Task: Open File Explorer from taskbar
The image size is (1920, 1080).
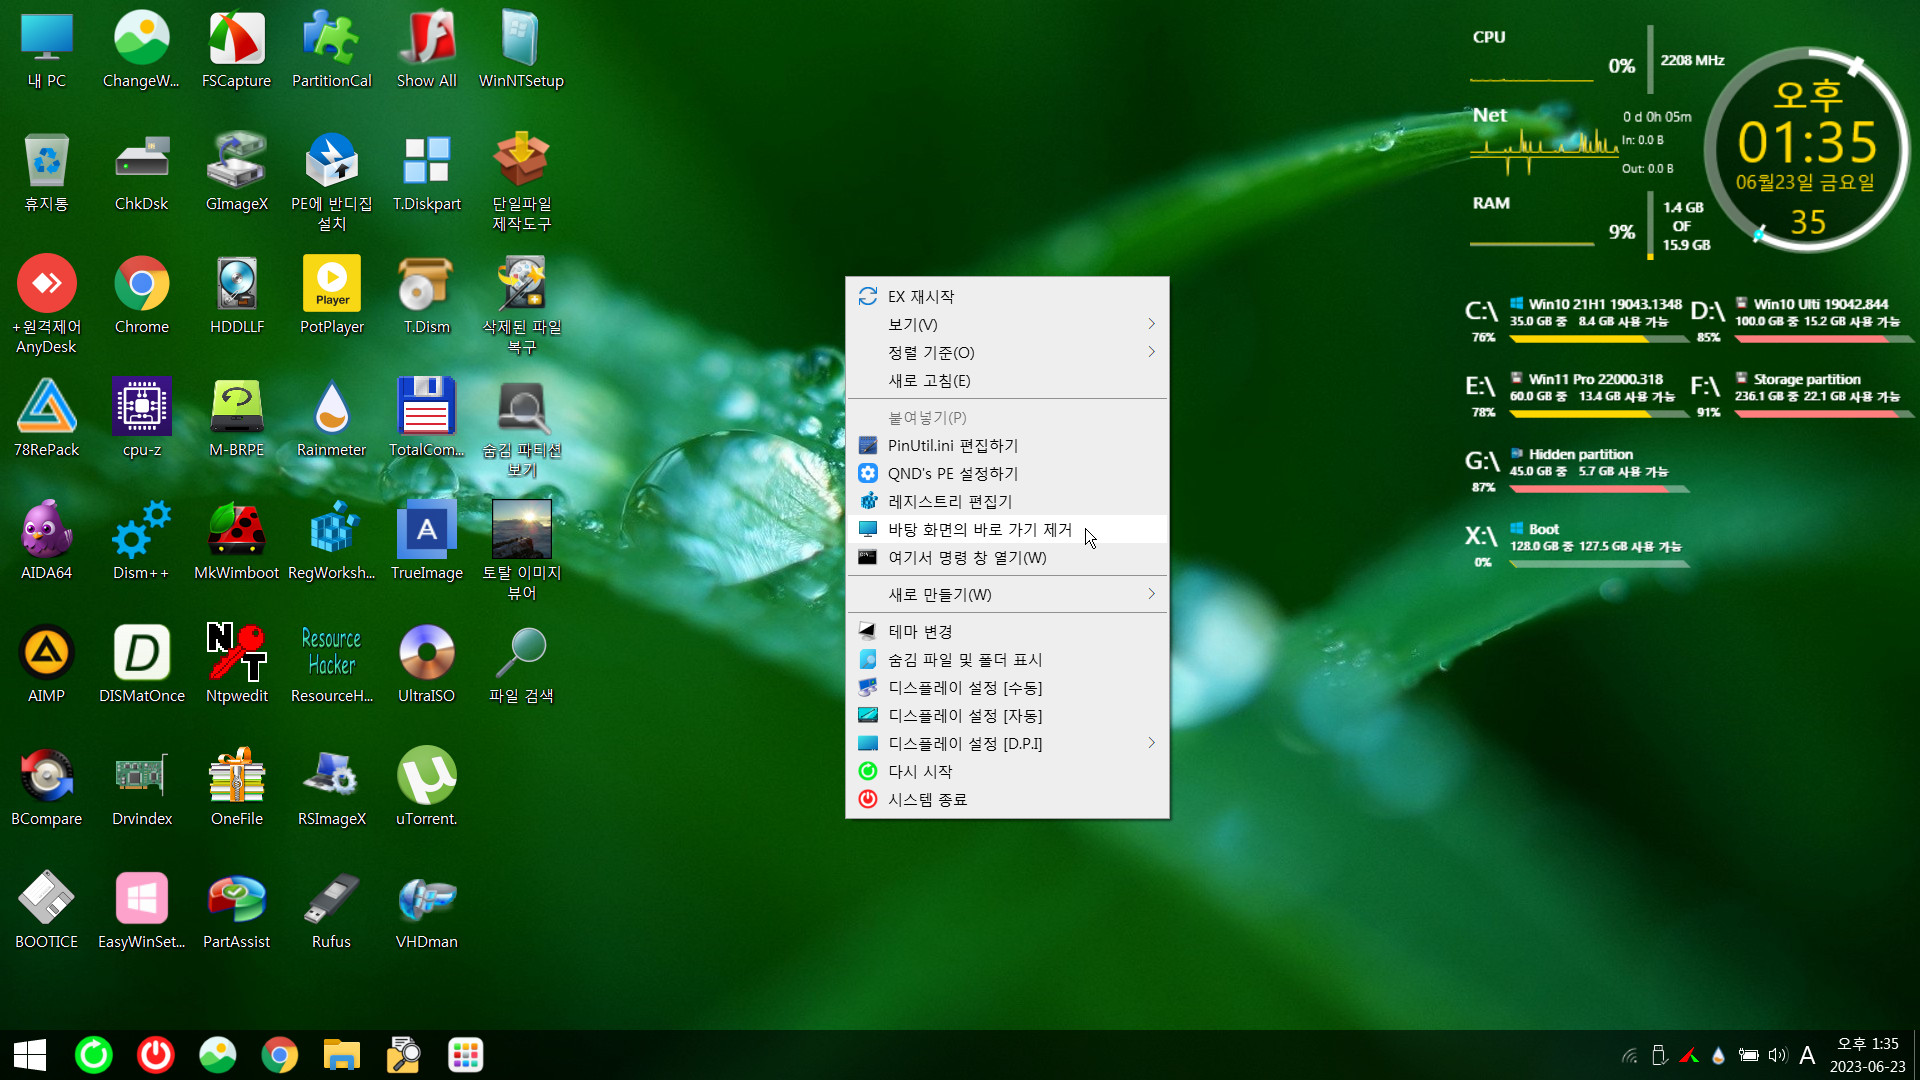Action: click(342, 1055)
